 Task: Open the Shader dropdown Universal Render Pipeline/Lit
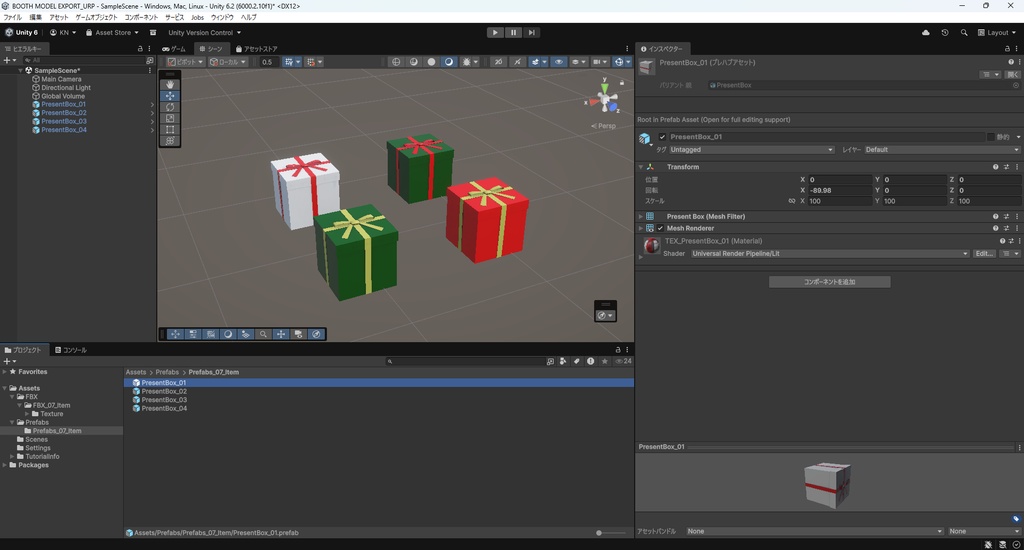pyautogui.click(x=830, y=253)
